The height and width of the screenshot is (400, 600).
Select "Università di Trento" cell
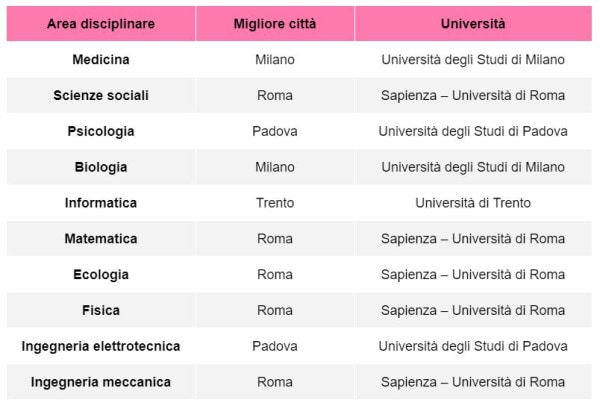coord(473,203)
